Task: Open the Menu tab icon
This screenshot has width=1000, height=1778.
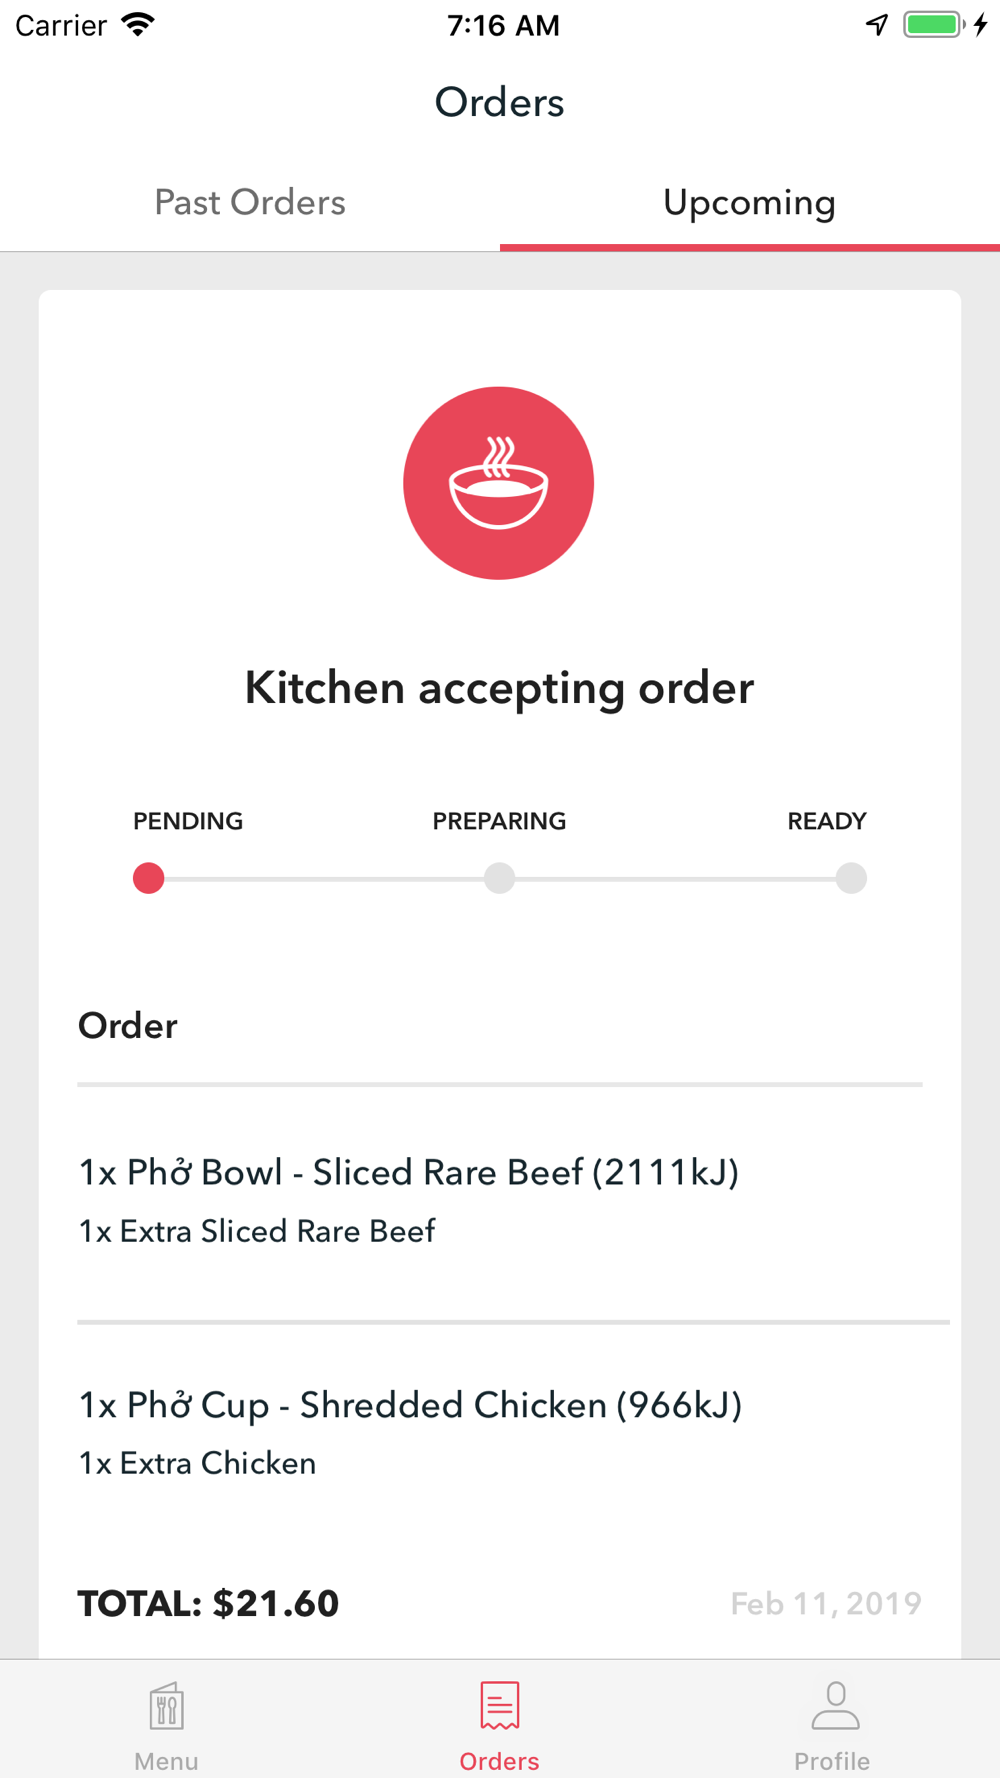Action: 166,1706
